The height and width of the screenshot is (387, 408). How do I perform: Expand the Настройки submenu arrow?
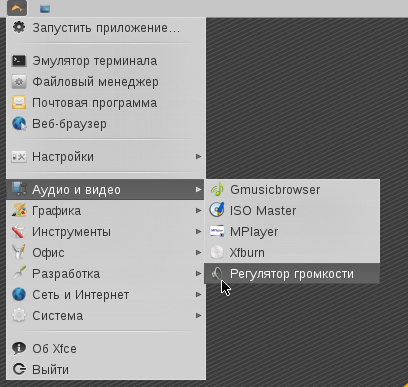(x=198, y=156)
